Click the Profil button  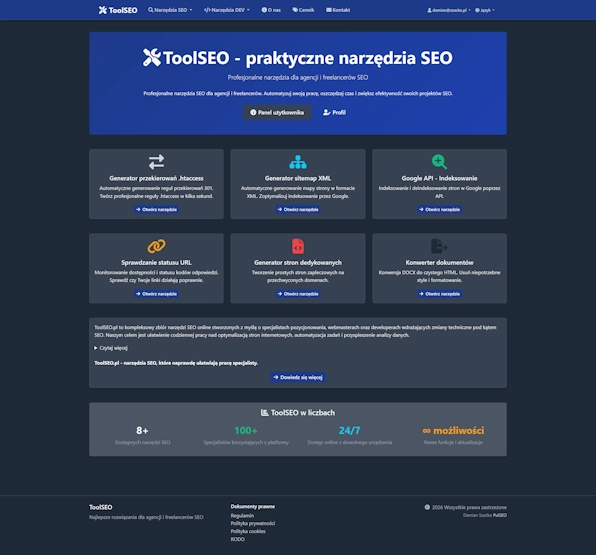[x=334, y=113]
